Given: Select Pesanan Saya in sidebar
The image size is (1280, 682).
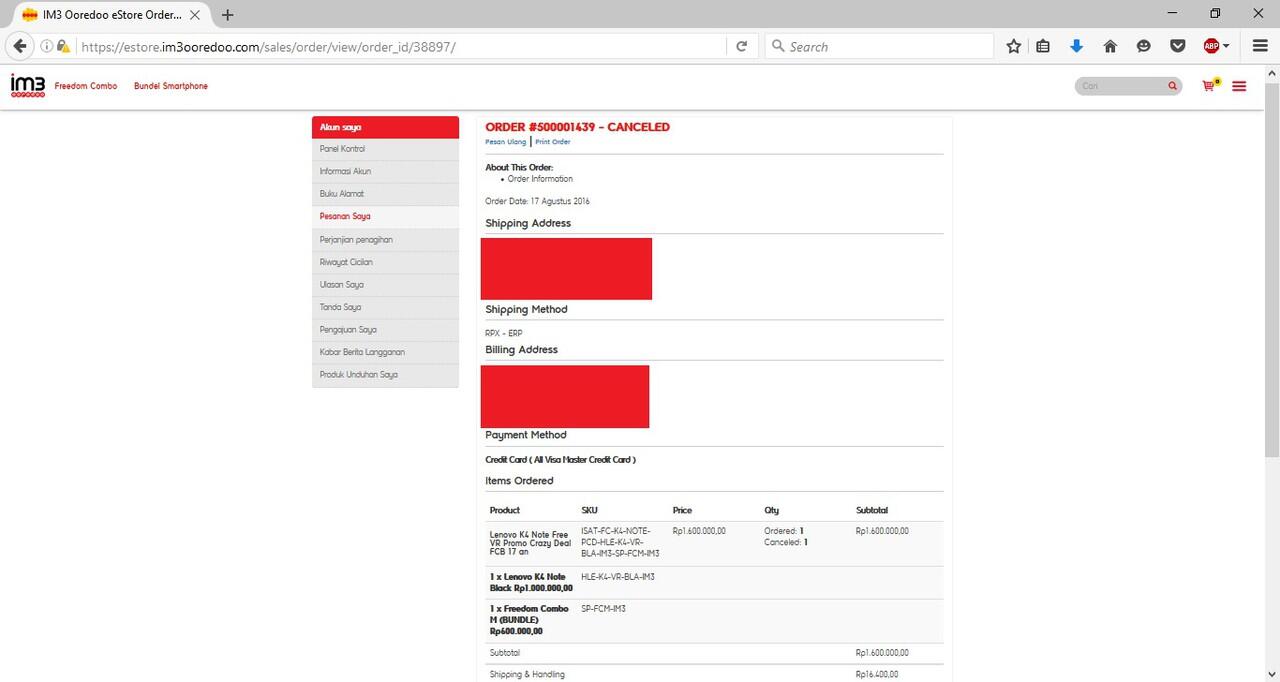Looking at the screenshot, I should pos(385,216).
